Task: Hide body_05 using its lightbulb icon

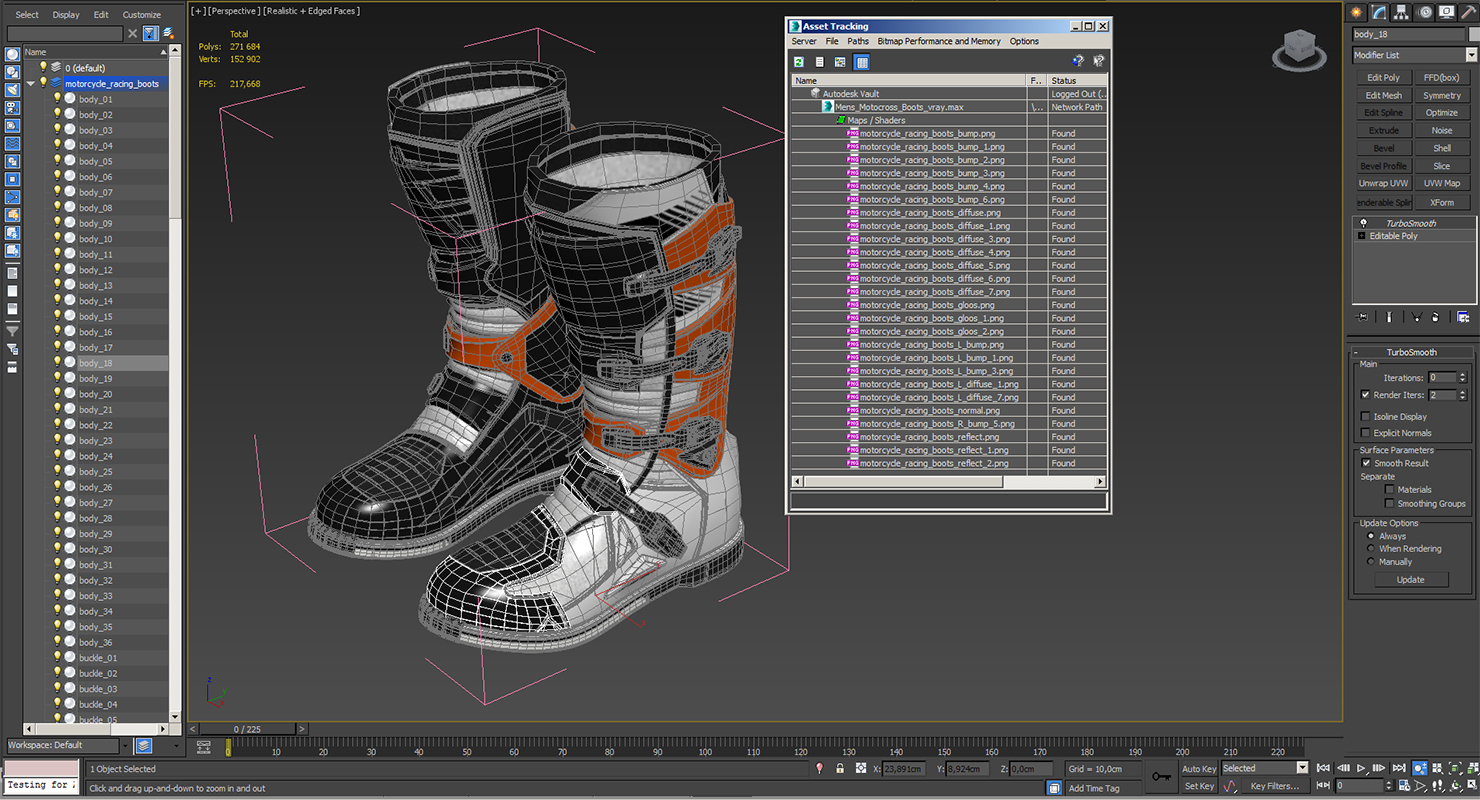Action: tap(57, 161)
